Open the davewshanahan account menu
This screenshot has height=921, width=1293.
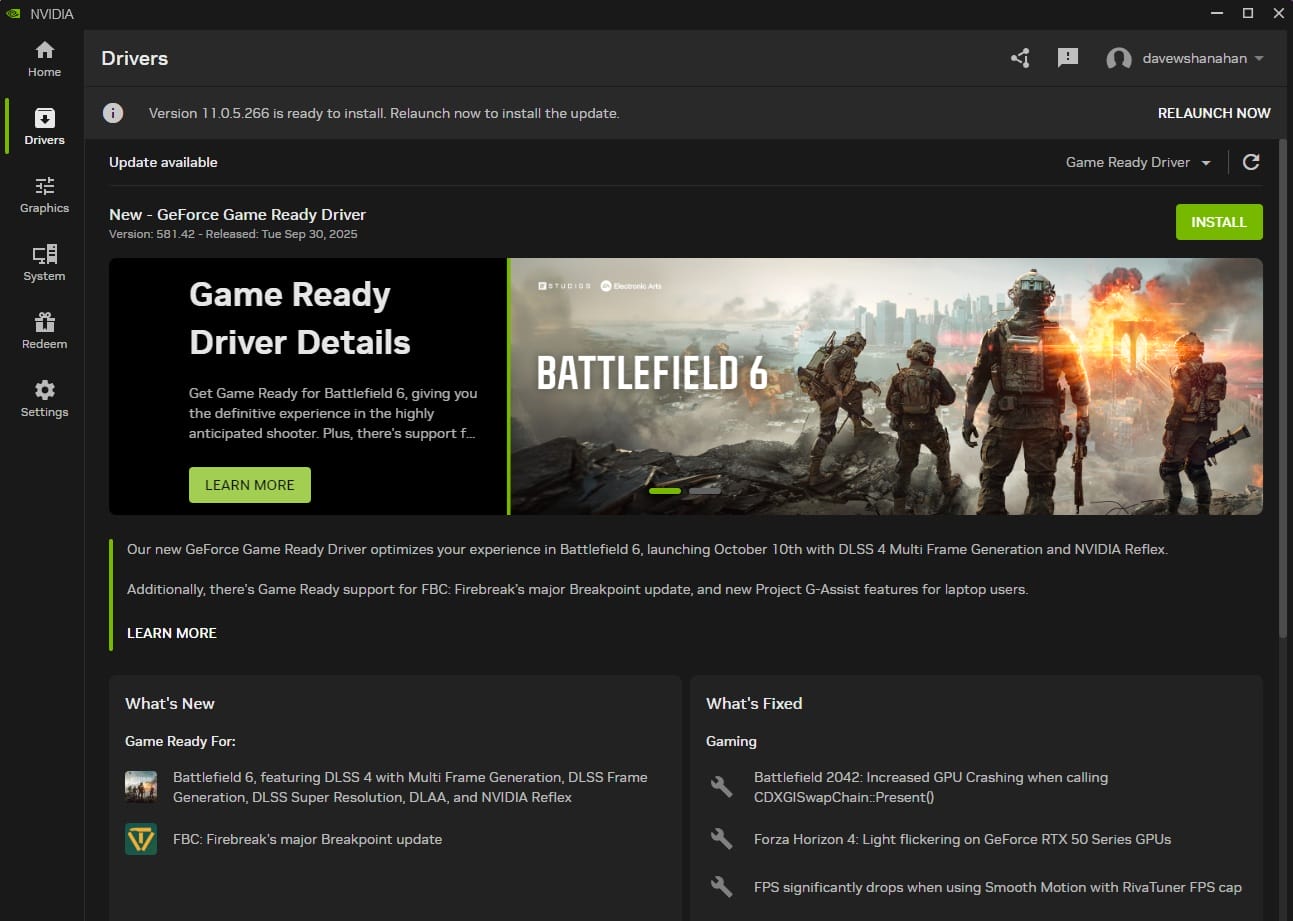tap(1185, 58)
